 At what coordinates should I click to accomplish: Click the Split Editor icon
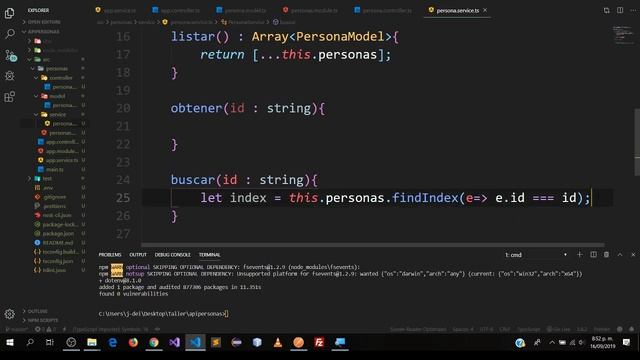[620, 10]
